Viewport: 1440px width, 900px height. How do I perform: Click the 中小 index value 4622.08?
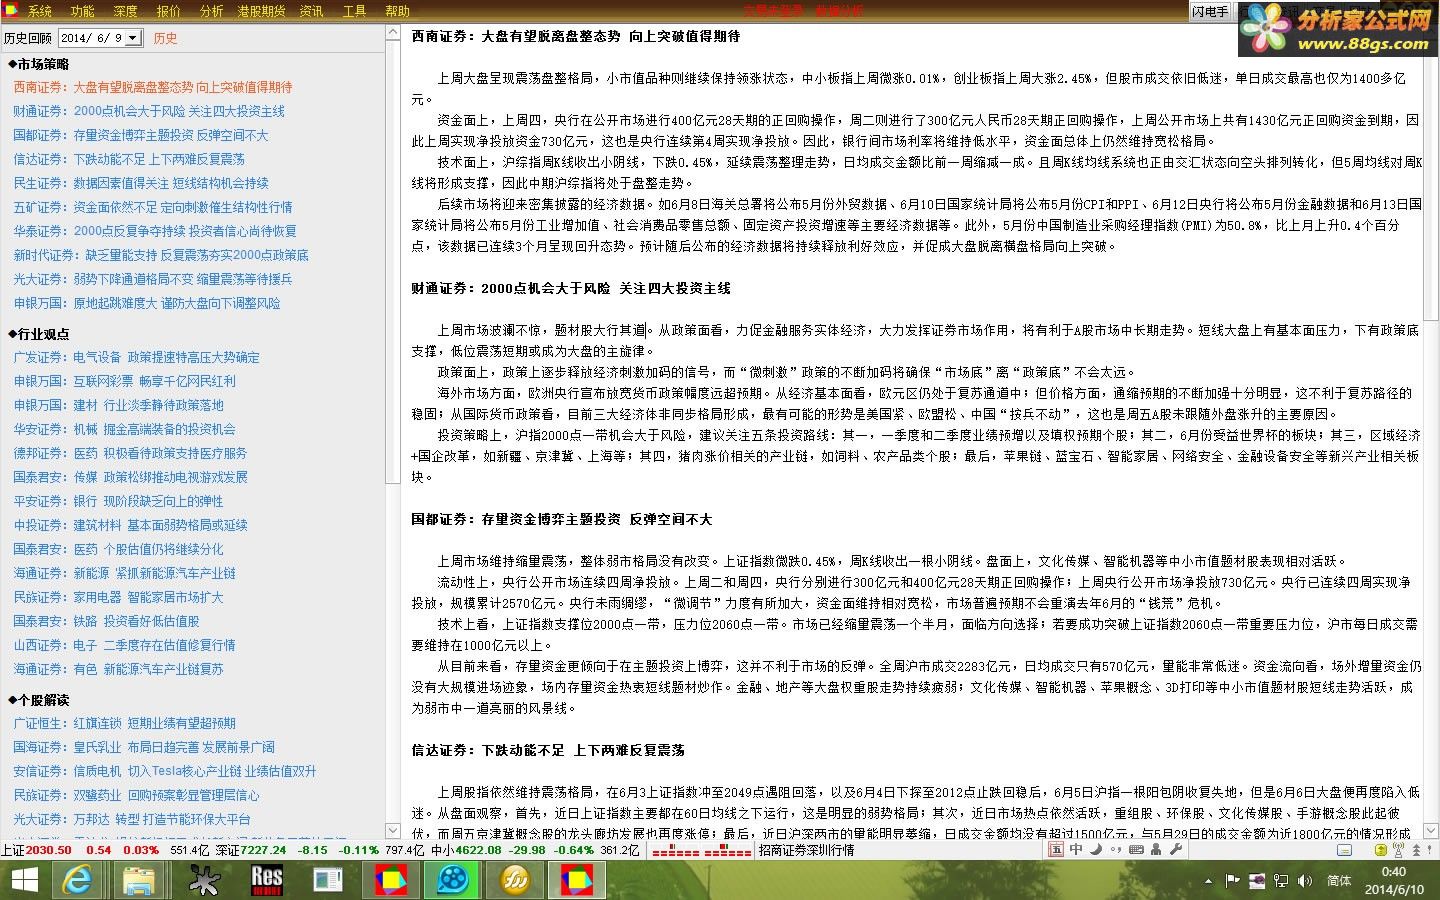coord(478,850)
